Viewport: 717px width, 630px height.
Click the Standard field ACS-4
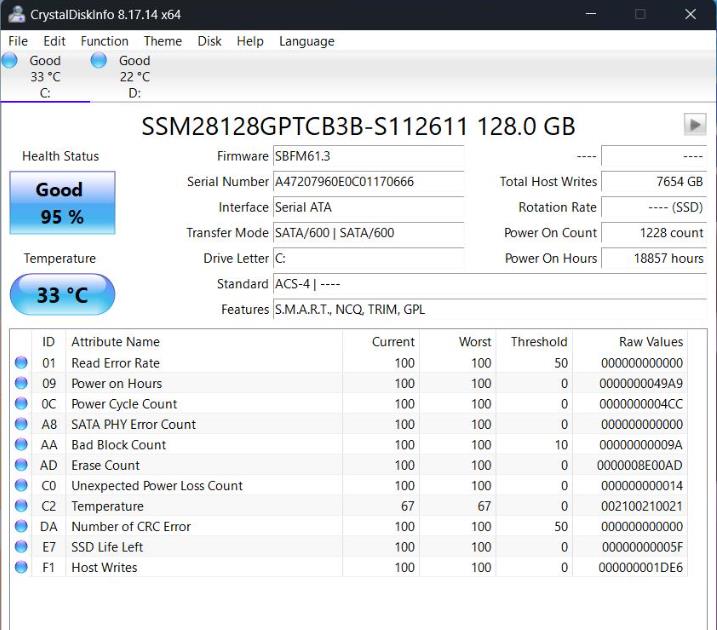tap(490, 284)
